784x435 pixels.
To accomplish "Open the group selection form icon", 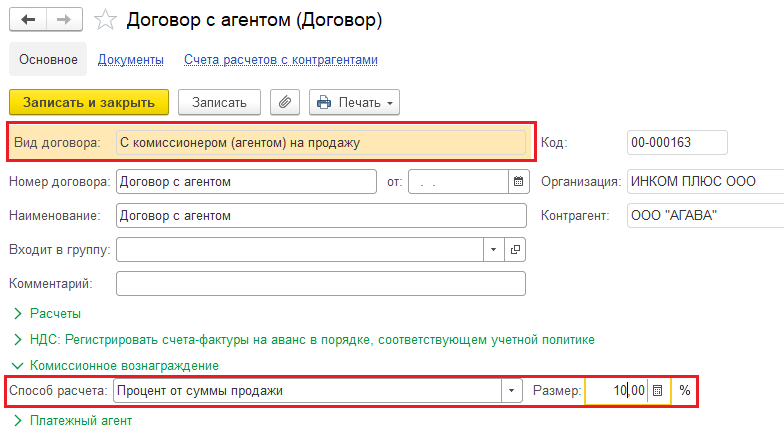I will point(516,249).
